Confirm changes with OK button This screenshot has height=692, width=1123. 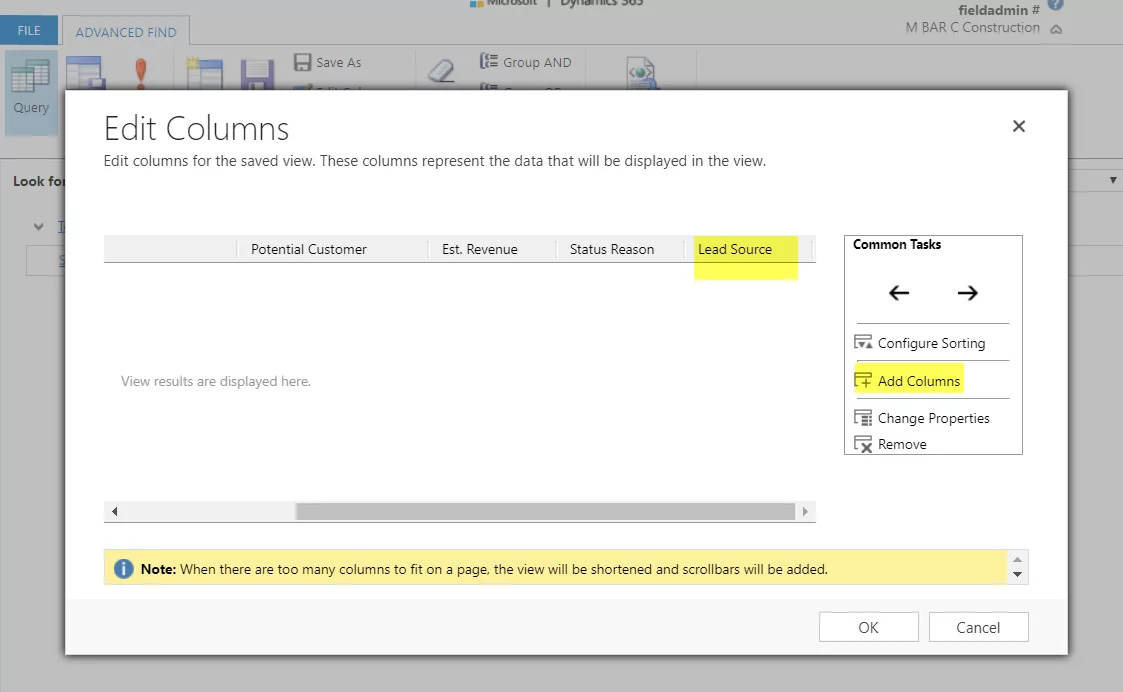click(x=869, y=628)
